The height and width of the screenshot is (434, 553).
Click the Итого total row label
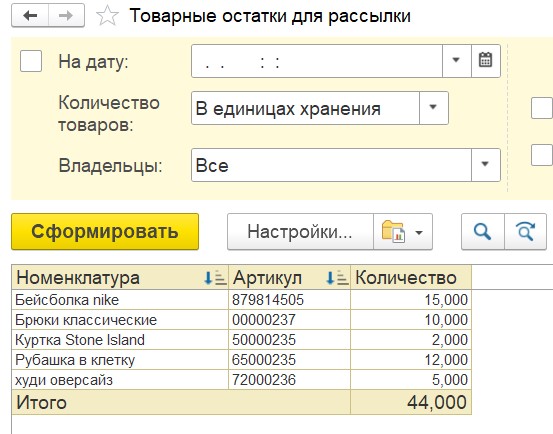click(42, 402)
